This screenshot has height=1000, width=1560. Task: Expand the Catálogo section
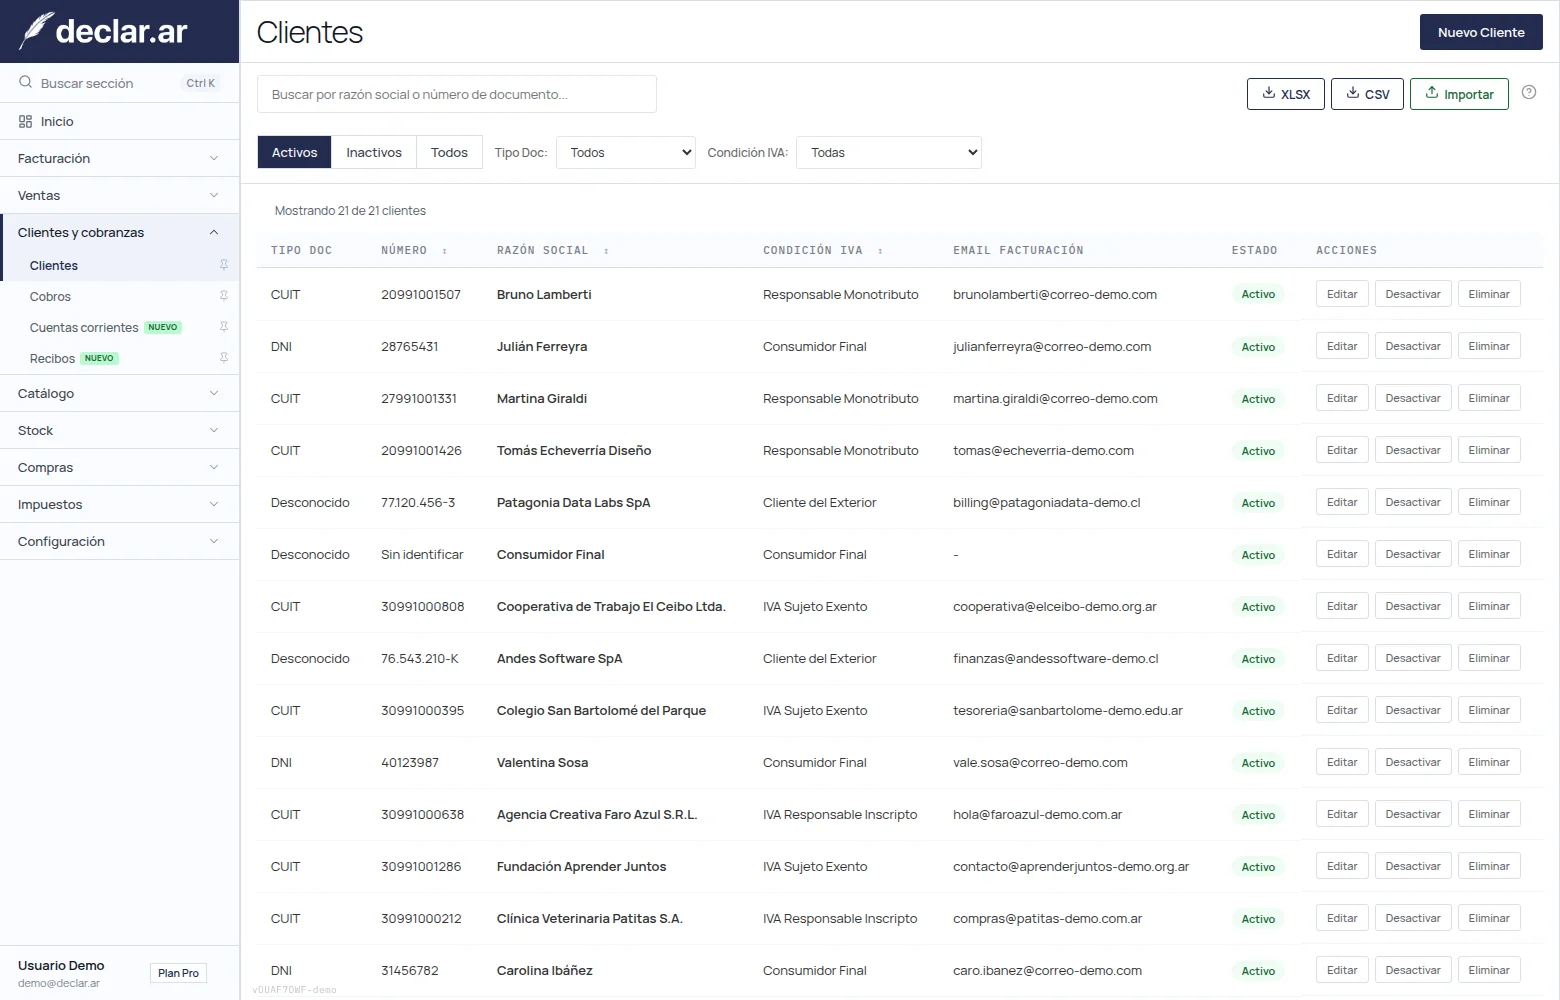coord(120,393)
